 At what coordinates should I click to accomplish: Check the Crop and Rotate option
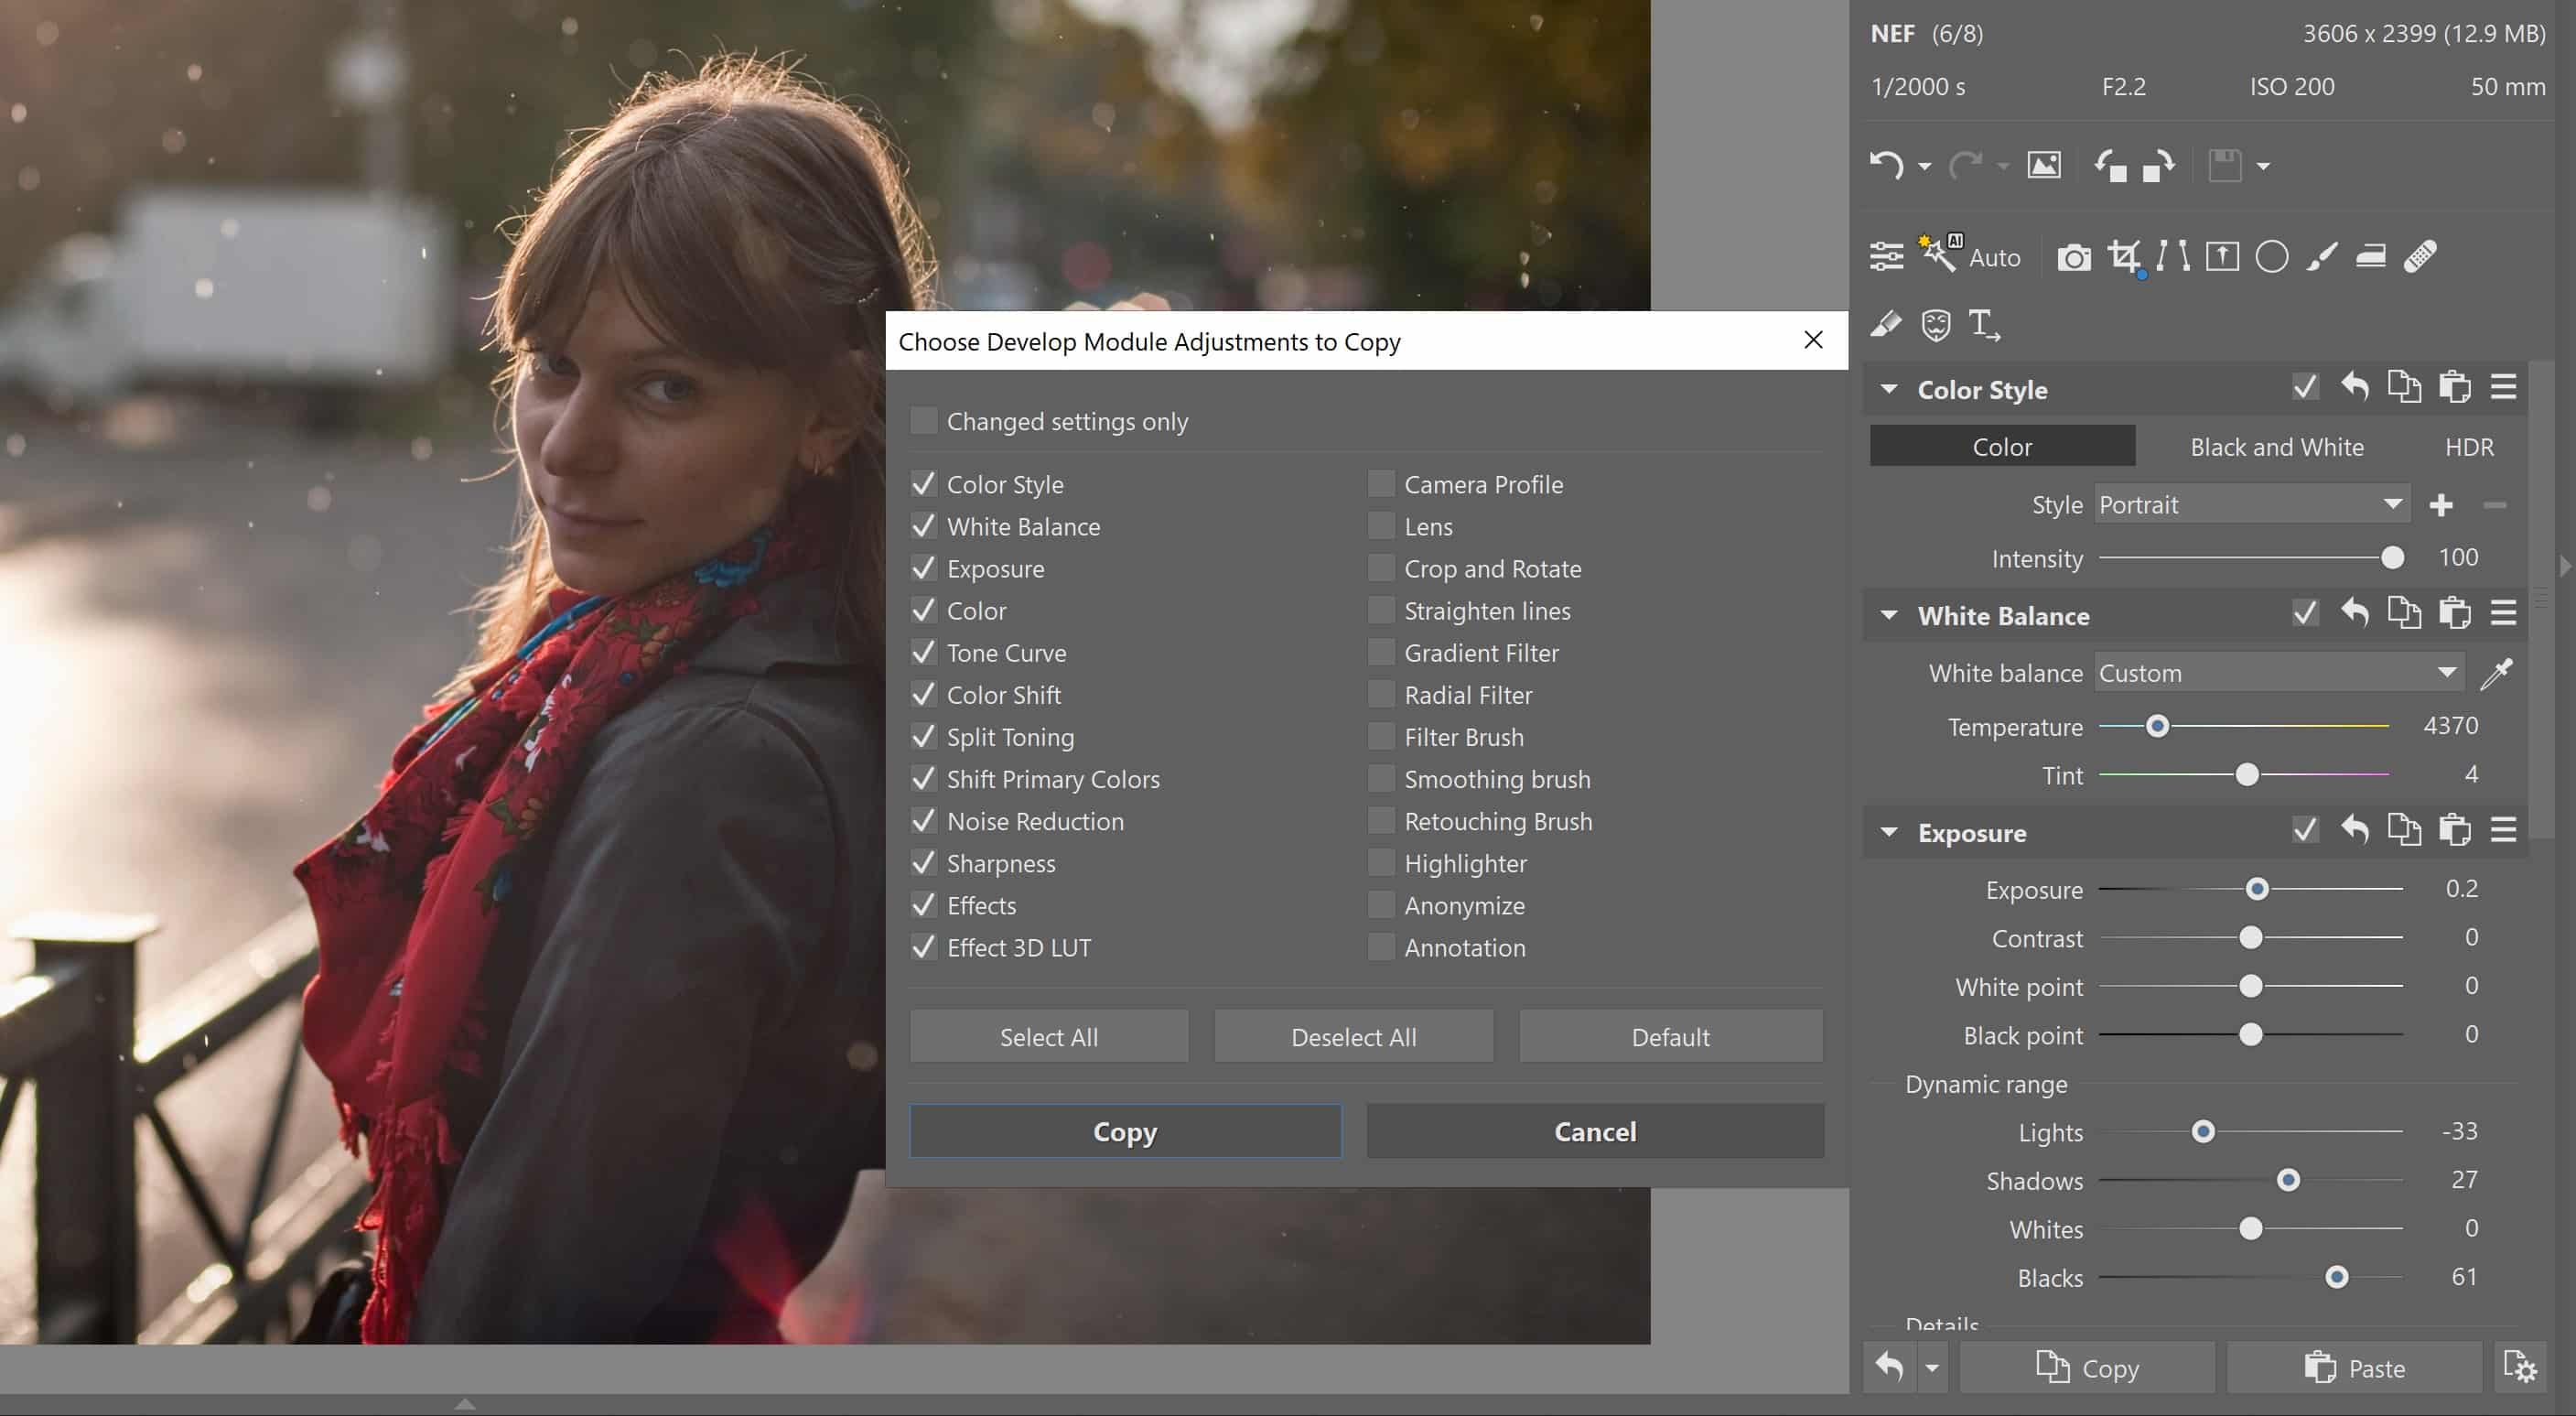1381,568
